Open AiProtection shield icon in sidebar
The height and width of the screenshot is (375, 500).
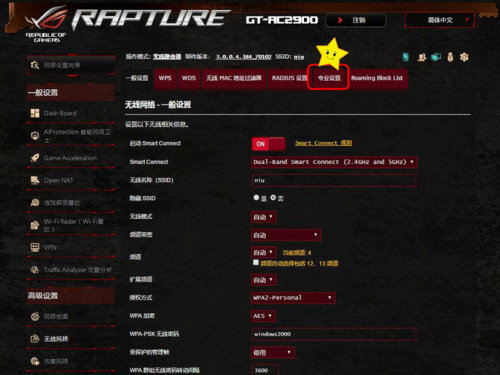coord(35,136)
